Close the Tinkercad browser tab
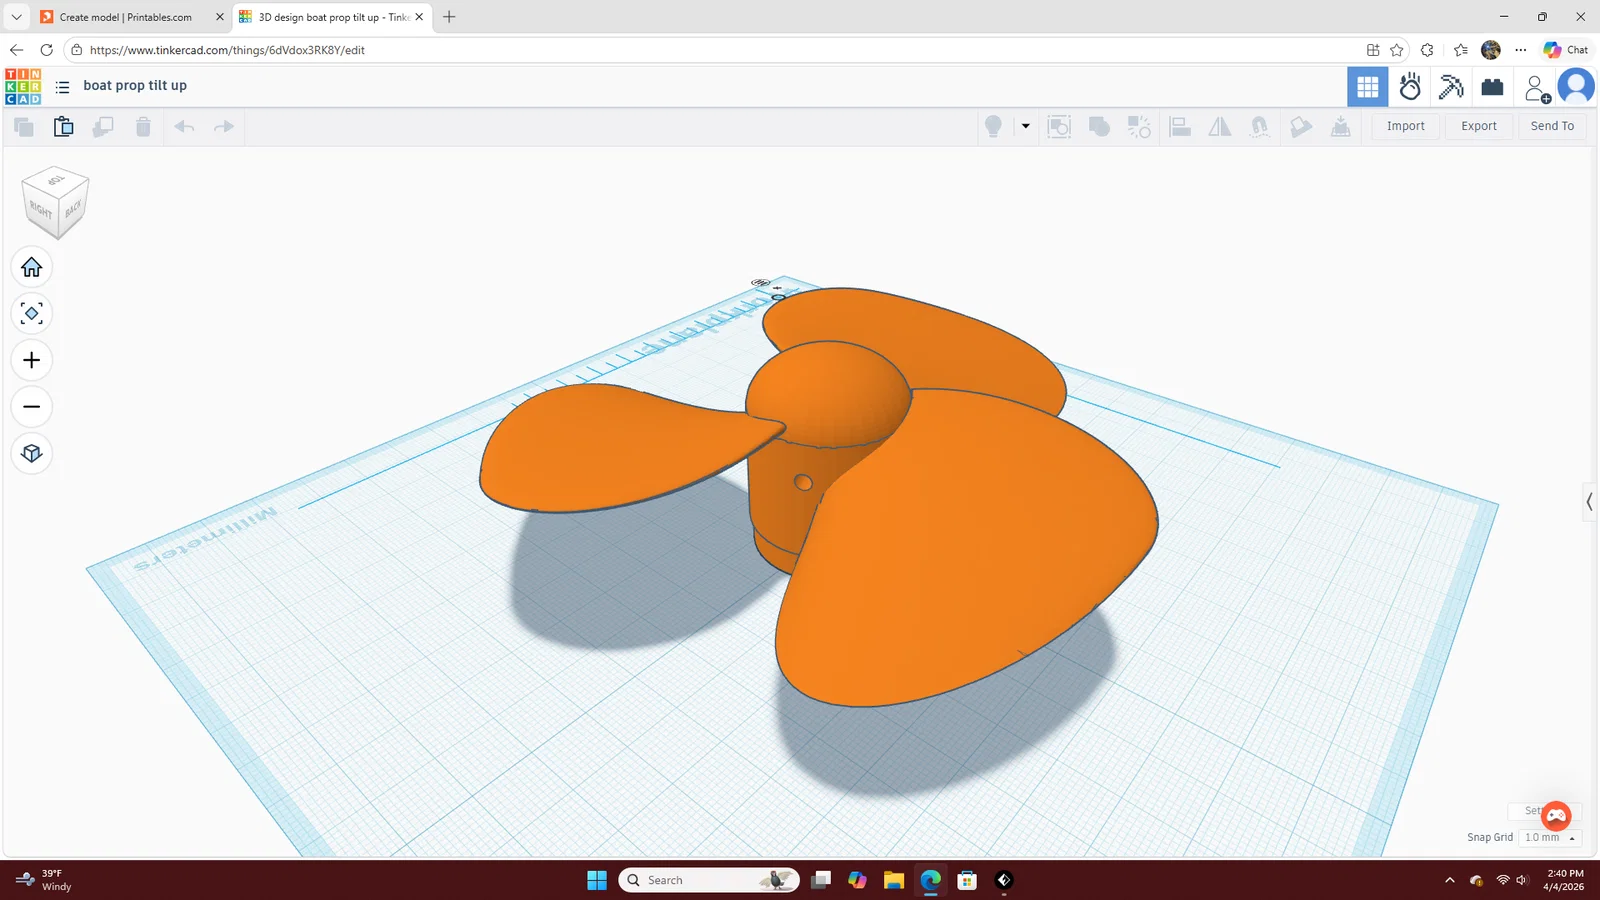 tap(419, 17)
